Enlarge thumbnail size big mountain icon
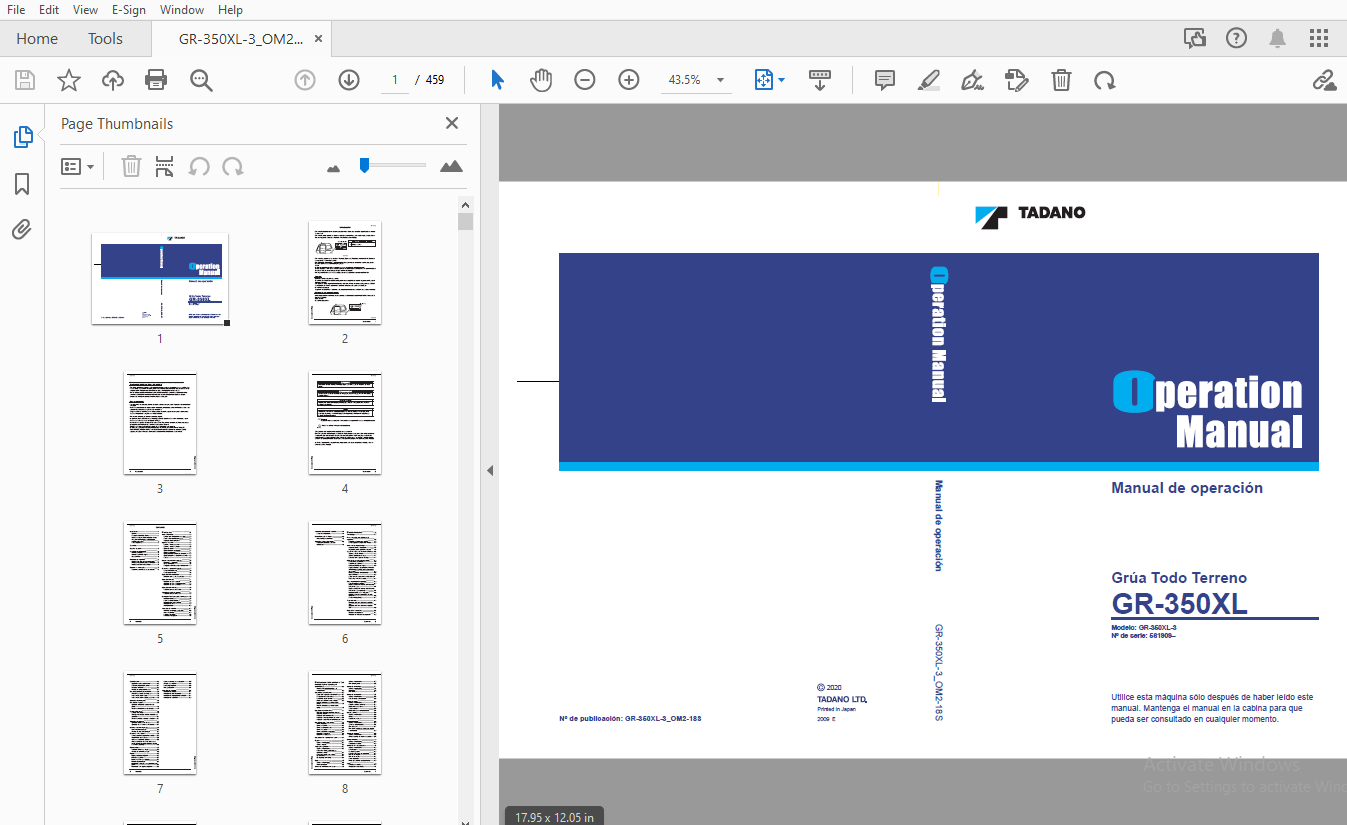Viewport: 1347px width, 825px height. tap(452, 166)
